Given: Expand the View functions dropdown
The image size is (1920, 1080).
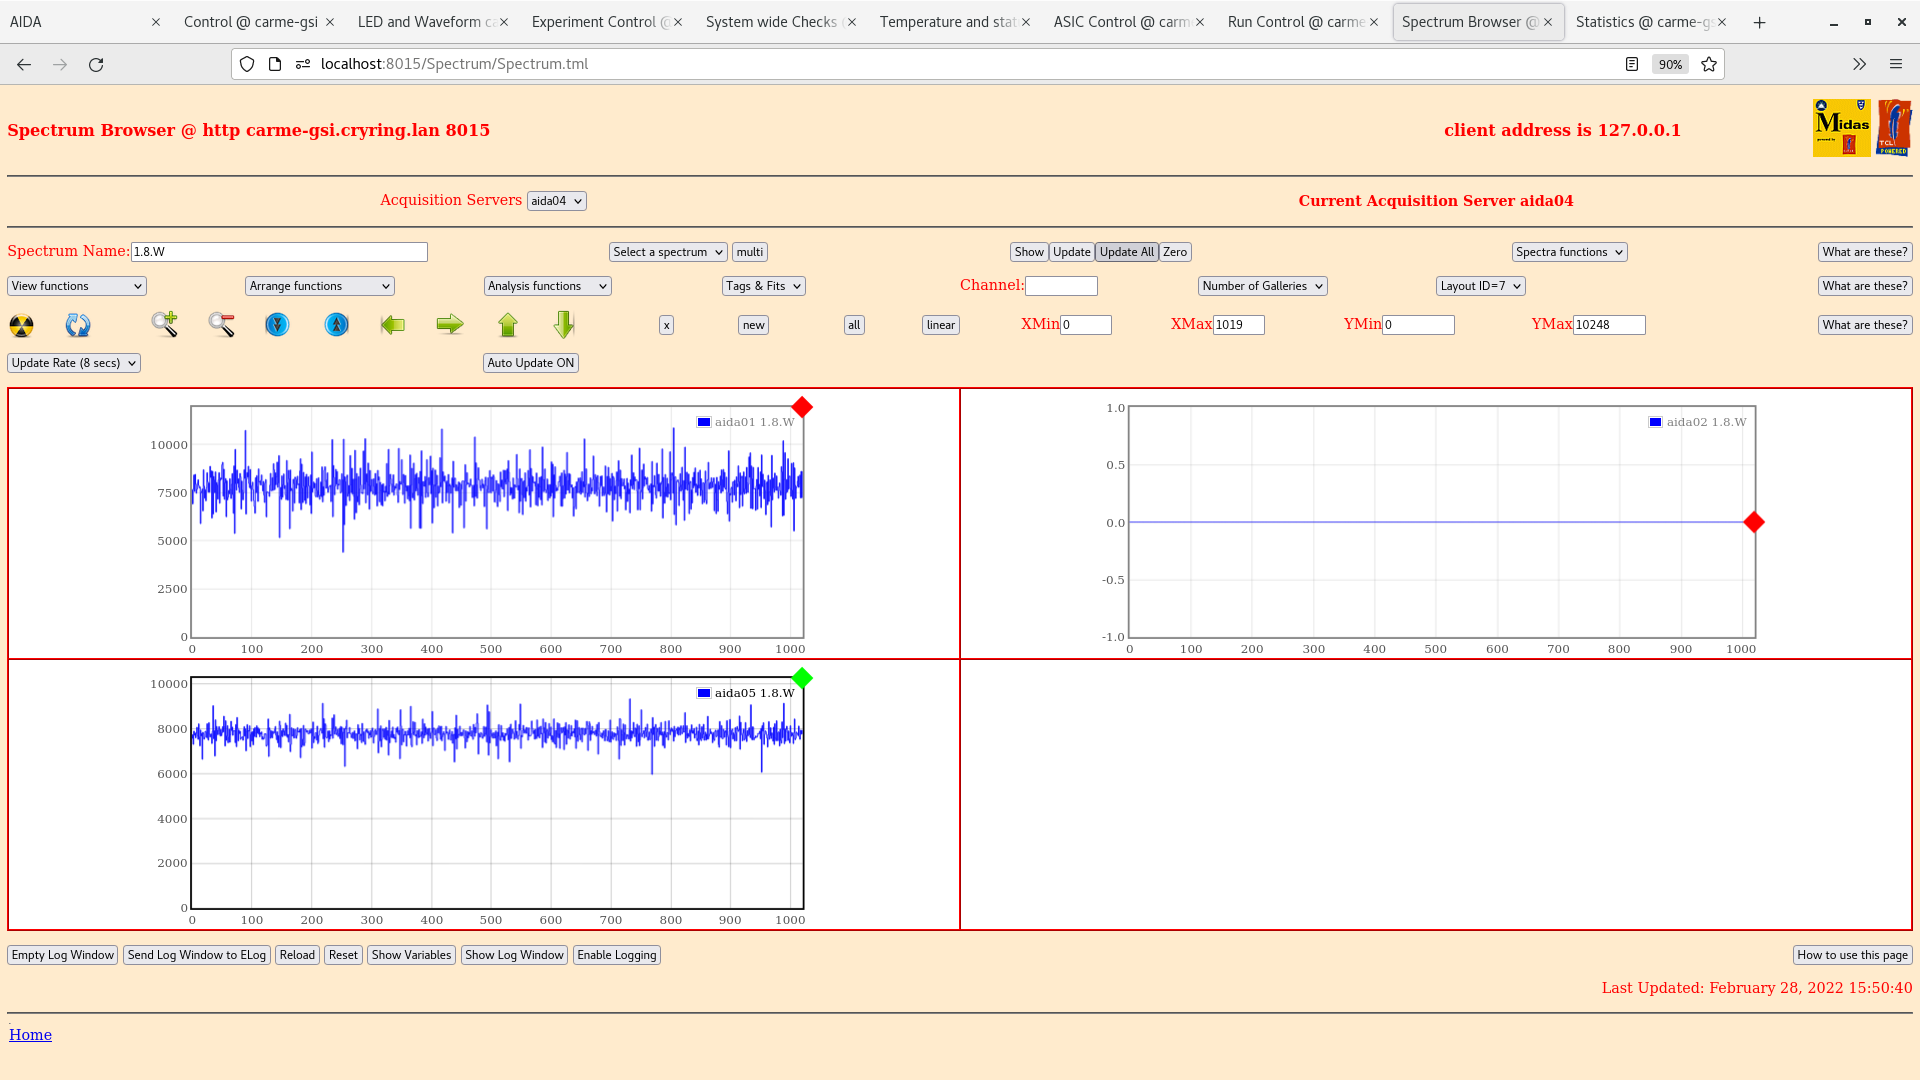Looking at the screenshot, I should pos(77,286).
